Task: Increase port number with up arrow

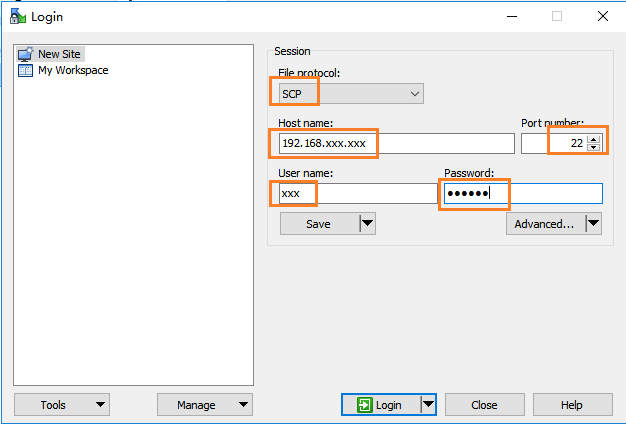Action: pos(594,139)
